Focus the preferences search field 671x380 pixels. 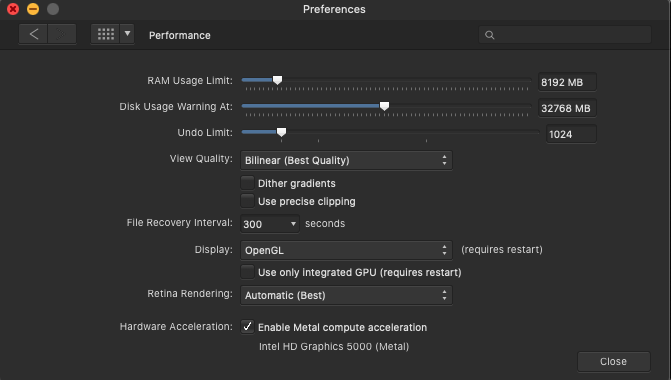click(x=565, y=35)
